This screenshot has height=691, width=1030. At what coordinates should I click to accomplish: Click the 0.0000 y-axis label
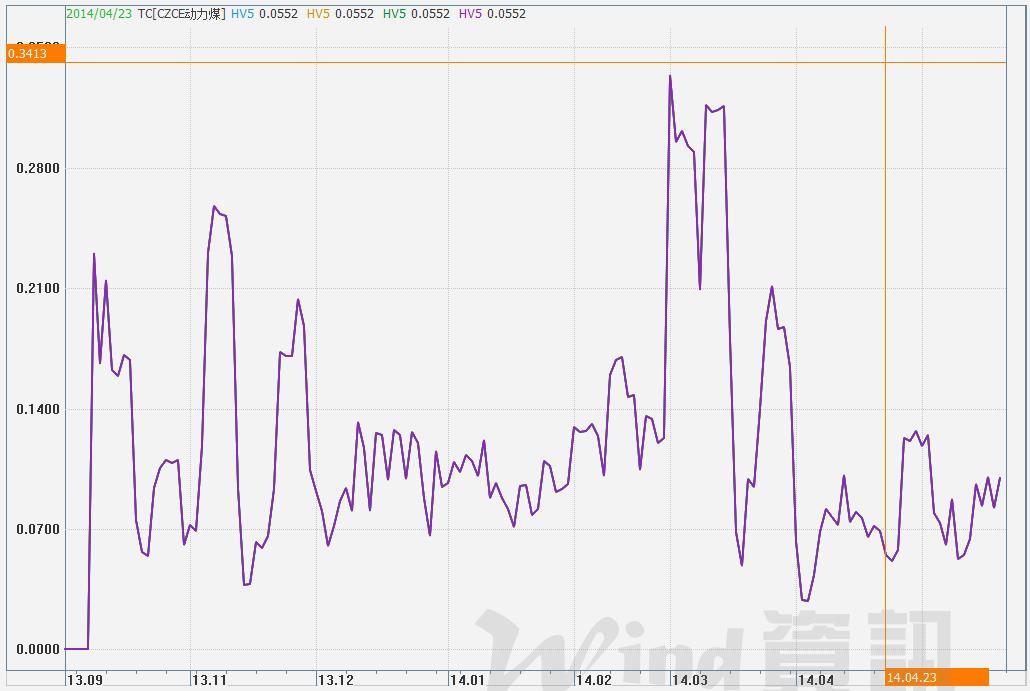tap(38, 650)
